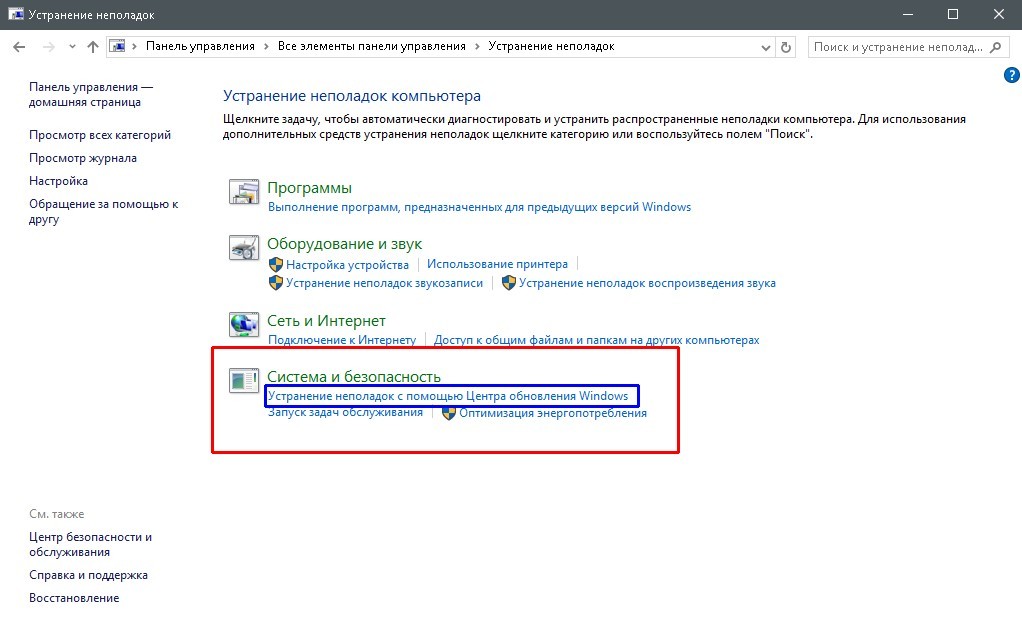Close the Устранение неполадок window
This screenshot has height=623, width=1022.
tap(999, 14)
